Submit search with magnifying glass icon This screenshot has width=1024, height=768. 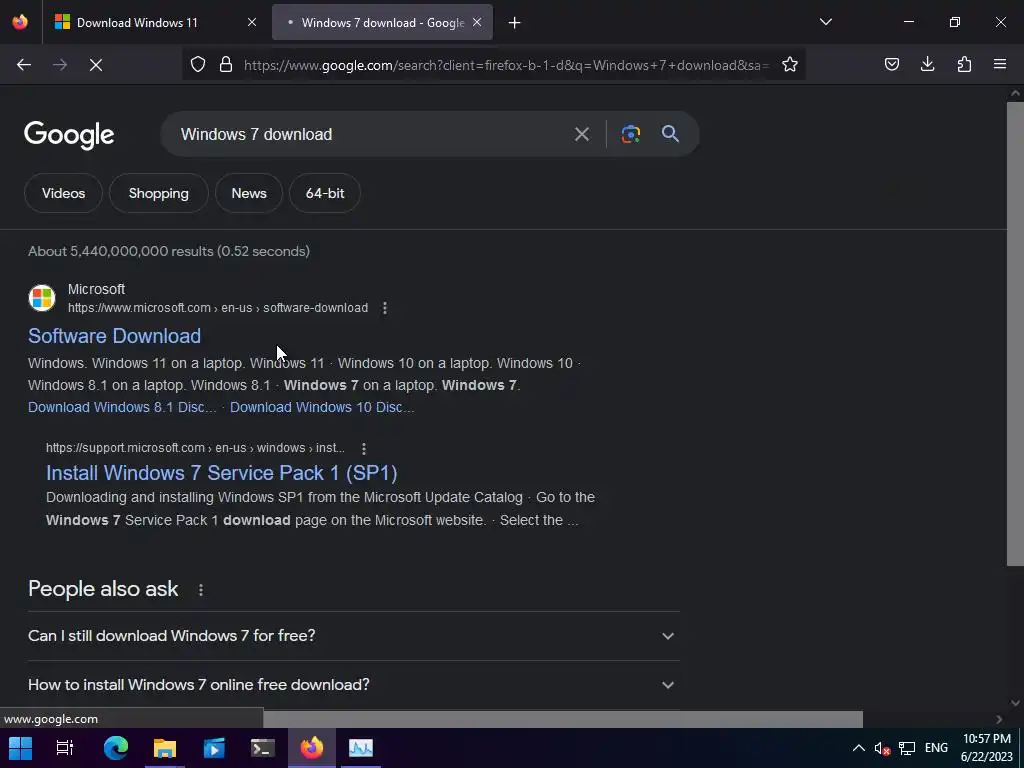(x=671, y=135)
